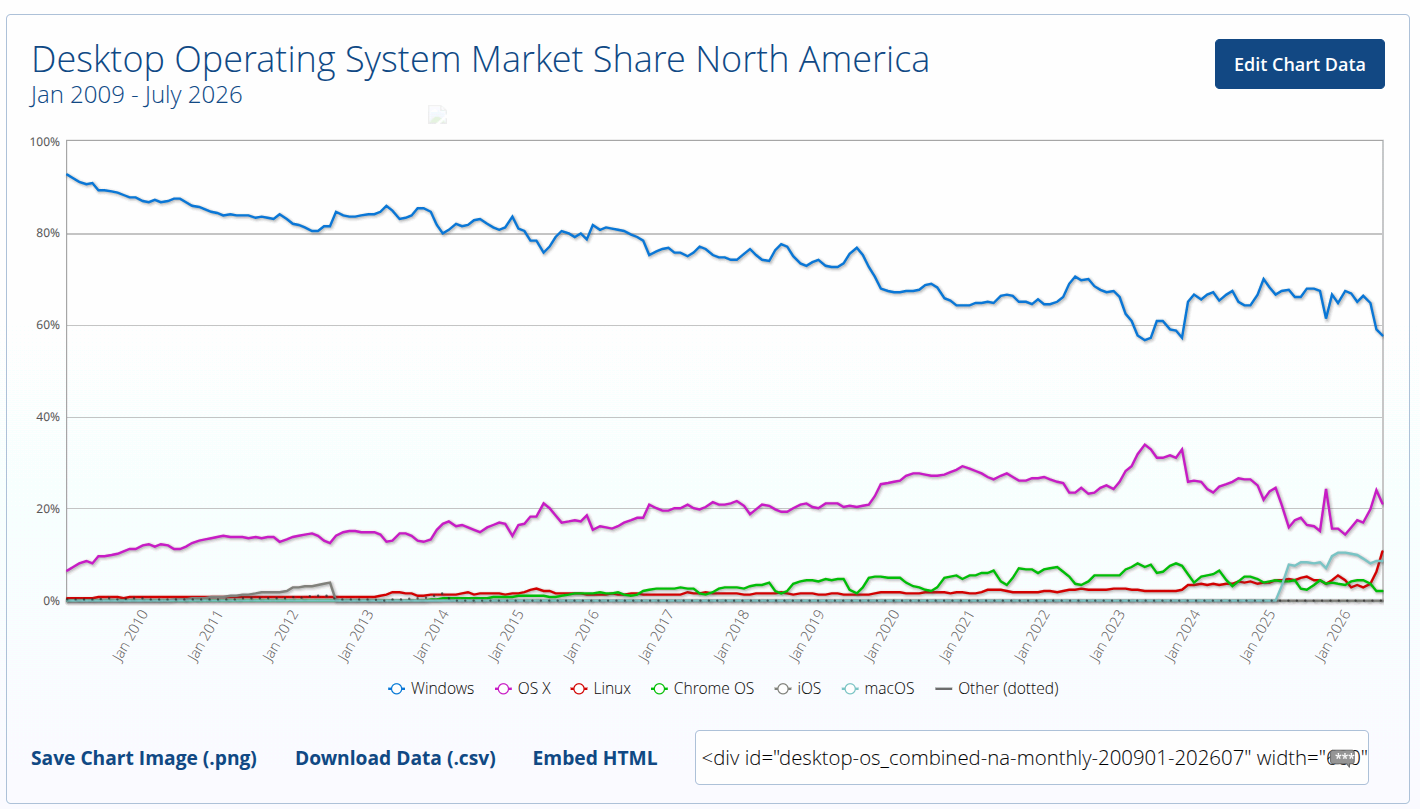Viewport: 1420px width, 809px height.
Task: Click the Jan 2009 - July 2026 subtitle
Action: point(136,96)
